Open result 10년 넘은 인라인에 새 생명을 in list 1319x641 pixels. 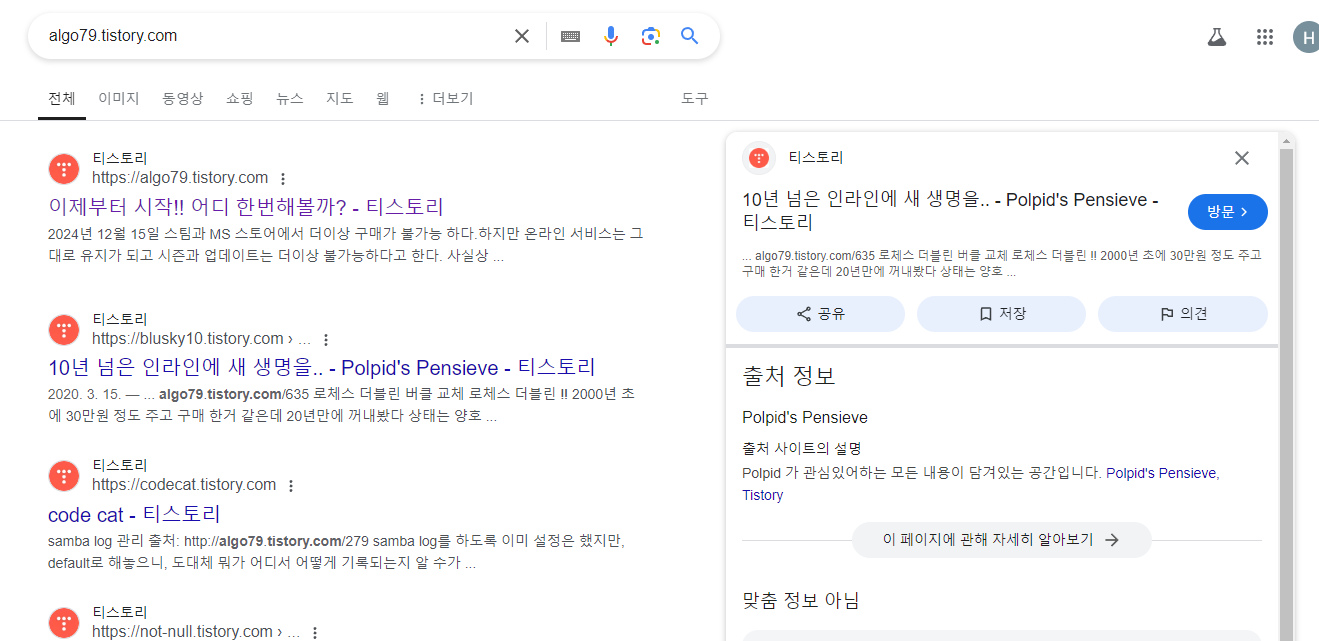(x=322, y=367)
